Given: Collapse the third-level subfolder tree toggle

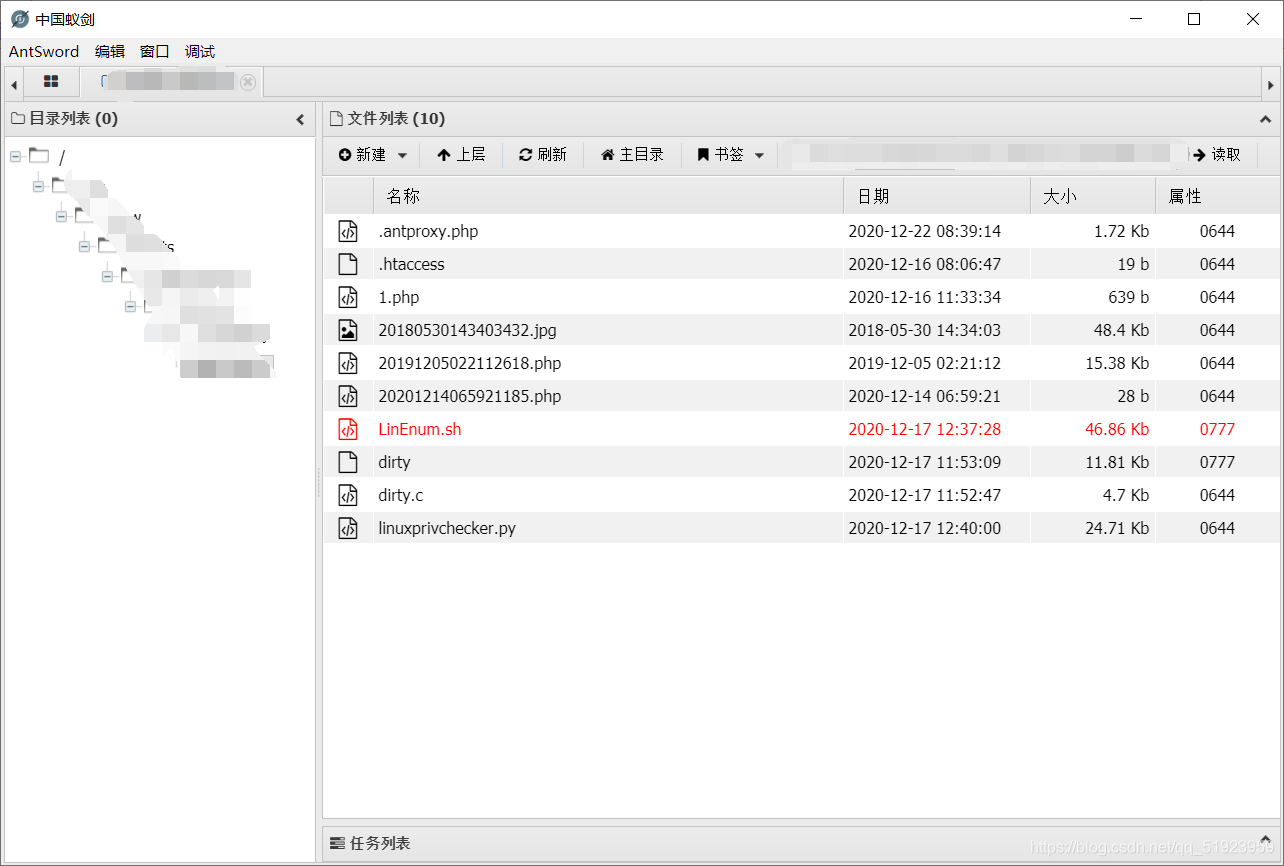Looking at the screenshot, I should tap(84, 246).
